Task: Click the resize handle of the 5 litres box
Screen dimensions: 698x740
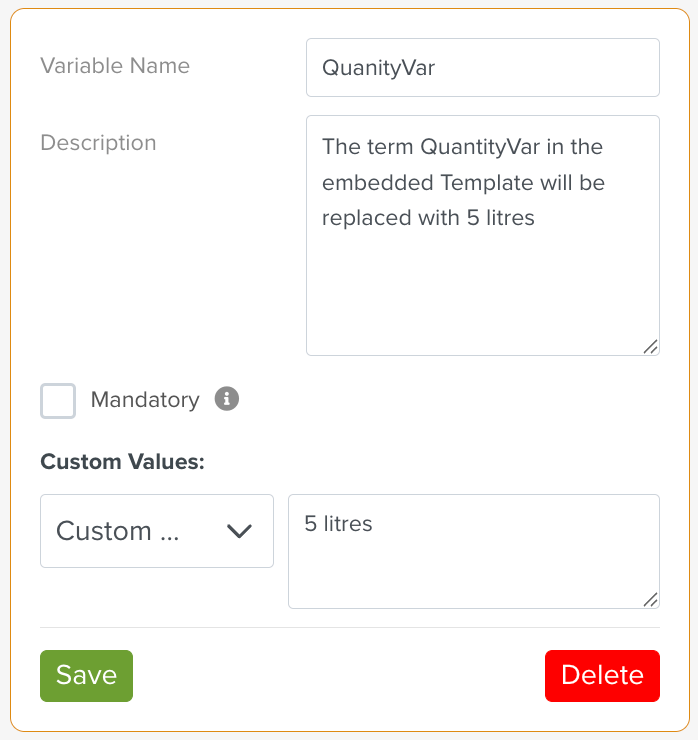Action: [x=650, y=599]
